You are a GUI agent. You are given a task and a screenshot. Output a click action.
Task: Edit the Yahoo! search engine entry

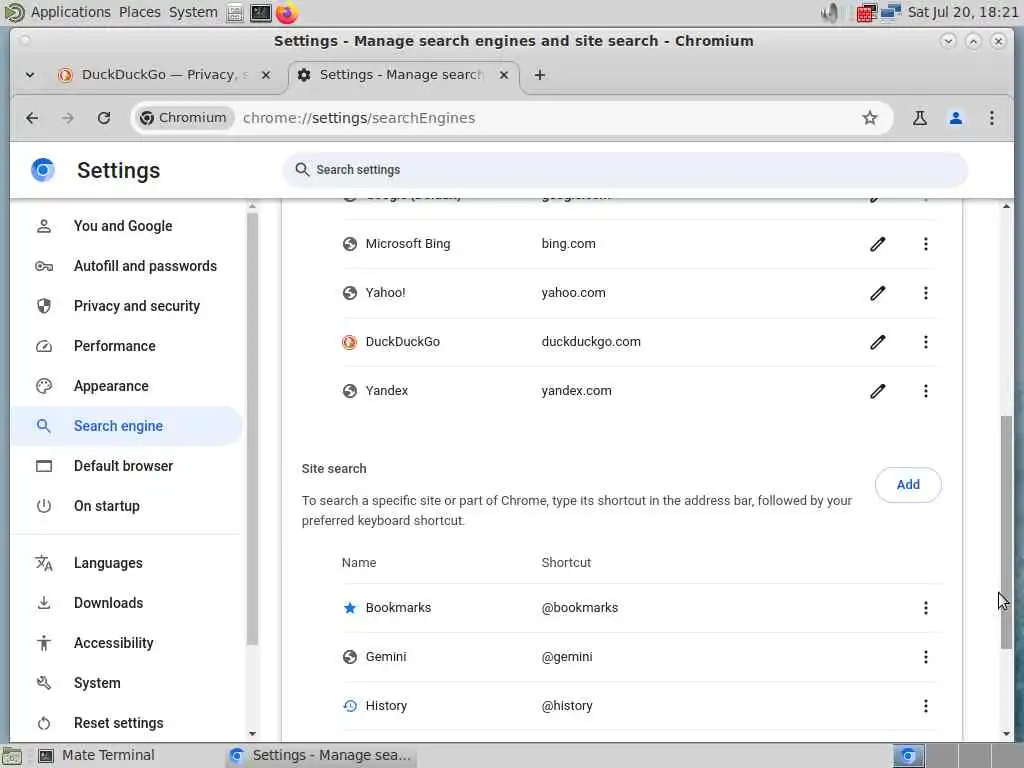coord(877,293)
